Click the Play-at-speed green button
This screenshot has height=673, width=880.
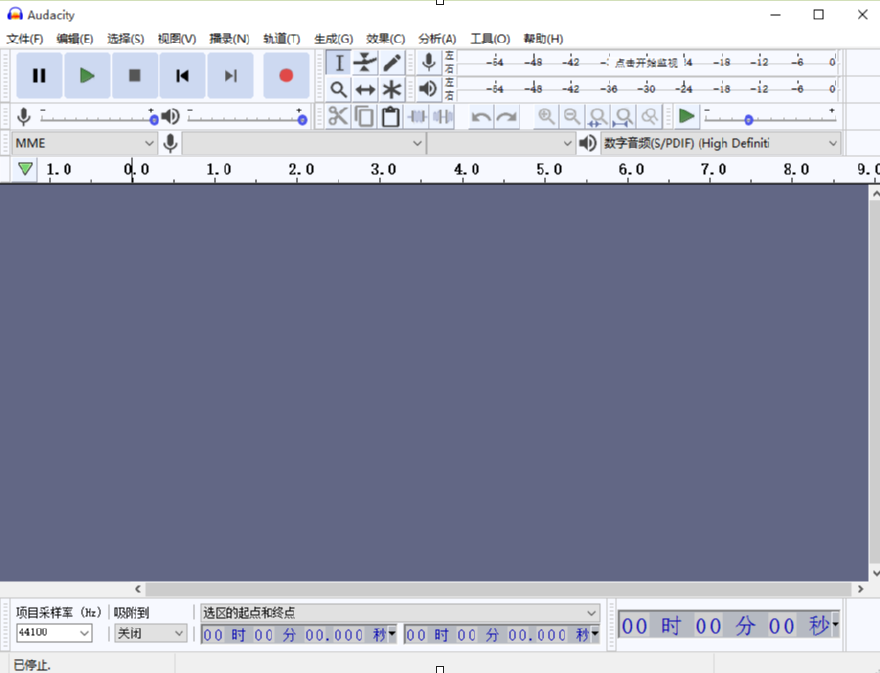point(686,116)
